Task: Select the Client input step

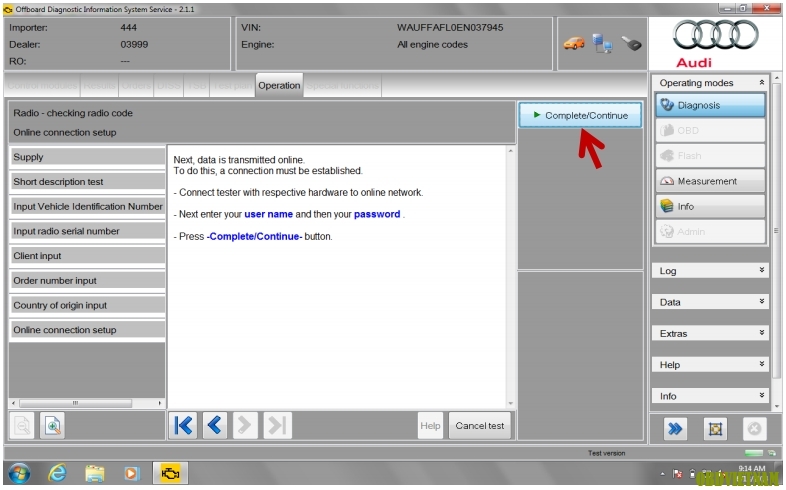Action: coord(87,256)
